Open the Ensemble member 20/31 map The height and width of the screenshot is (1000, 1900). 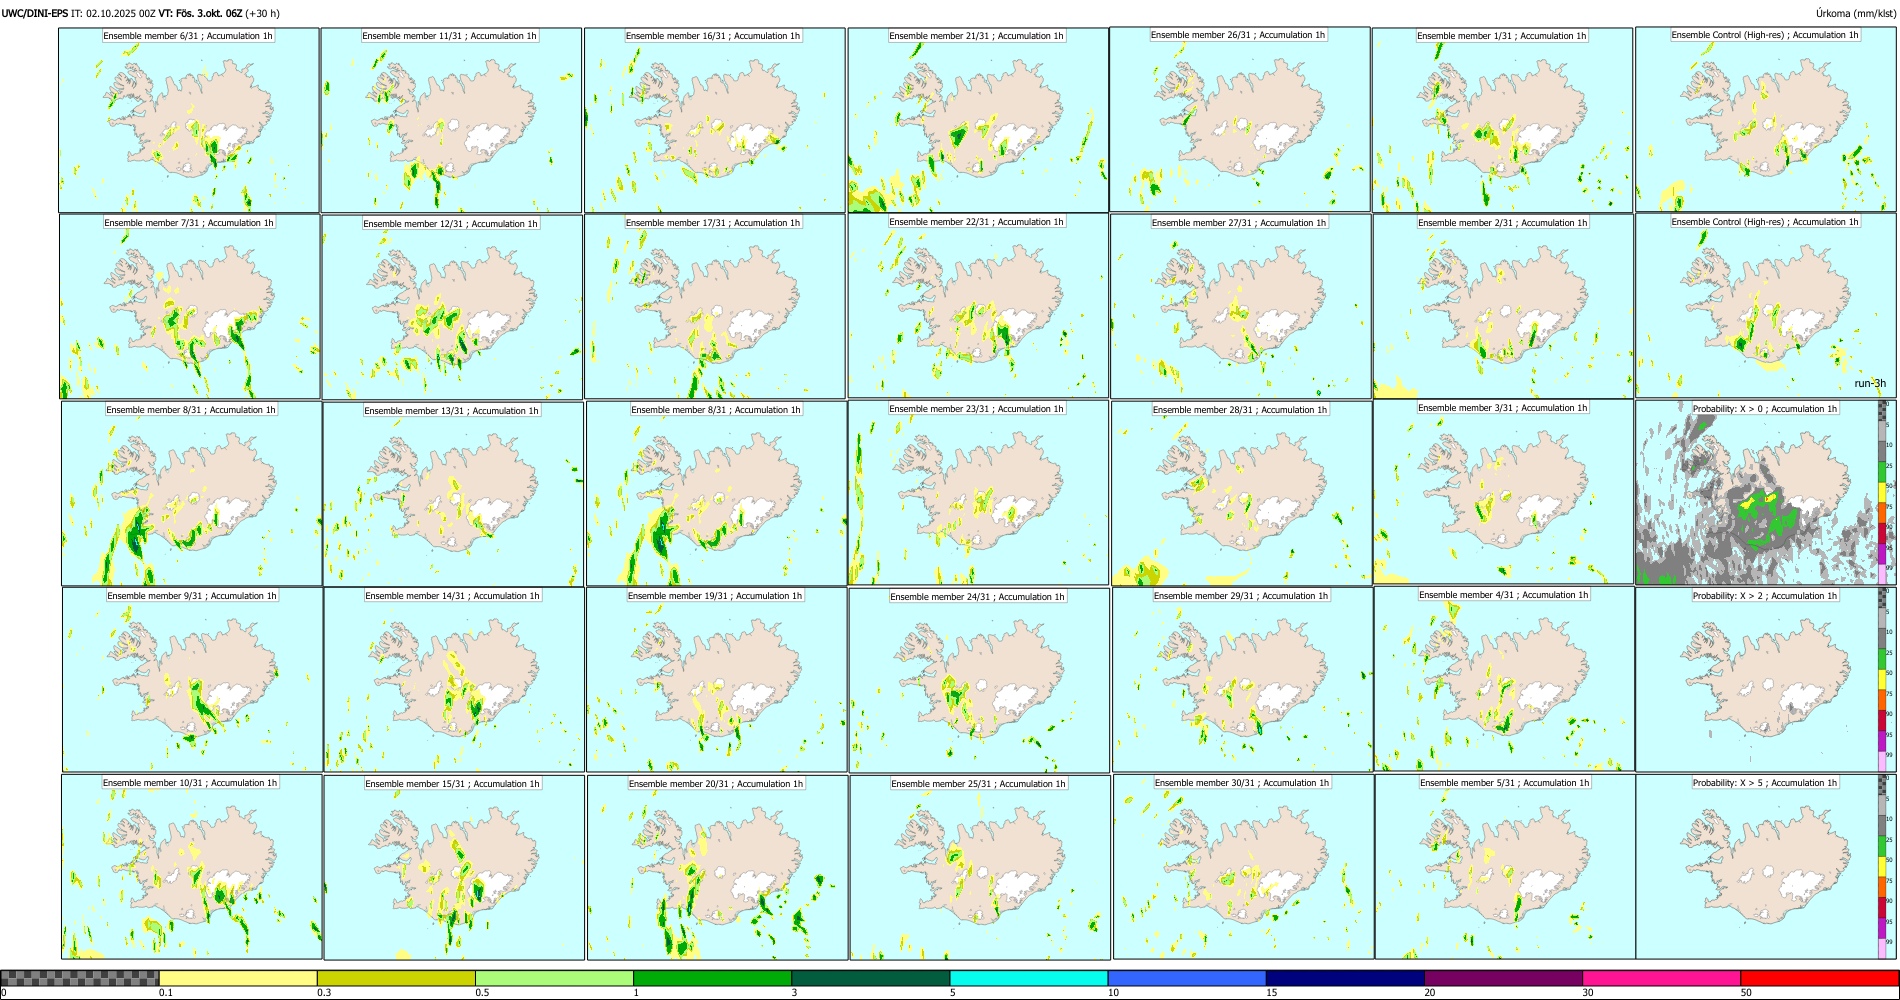(717, 867)
